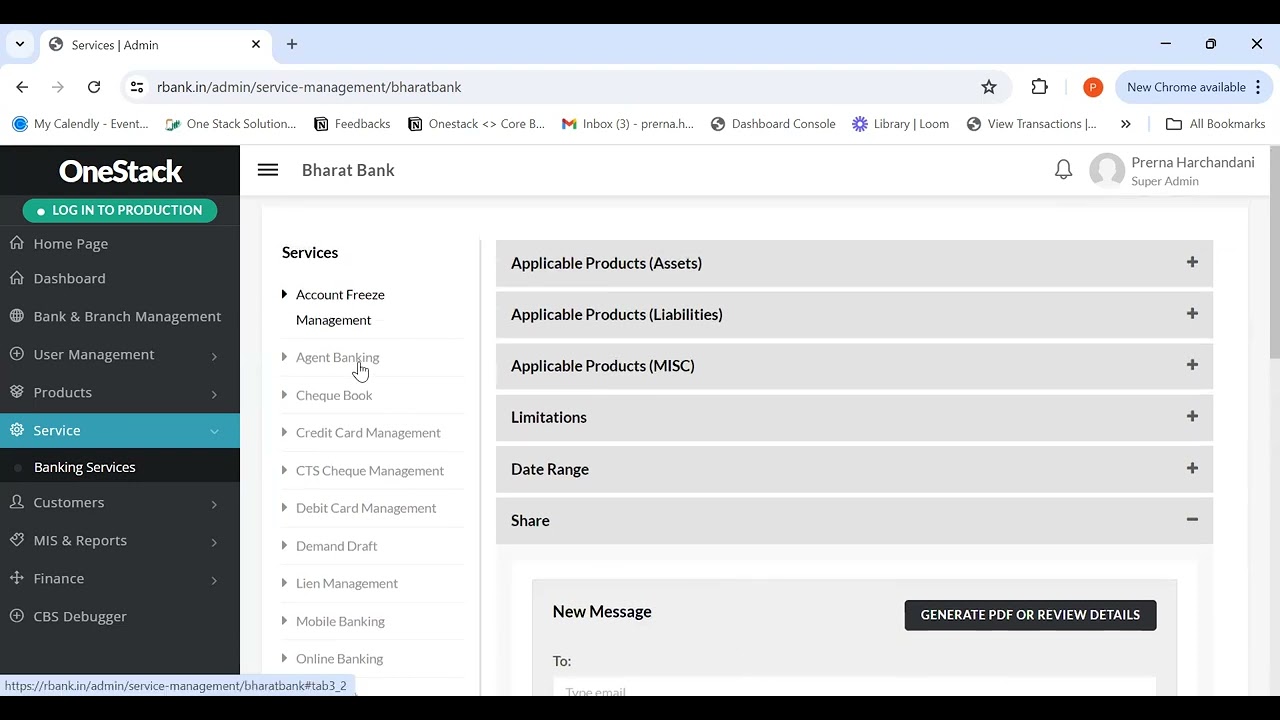1280x720 pixels.
Task: Select CTS Cheque Management service
Action: click(x=370, y=471)
